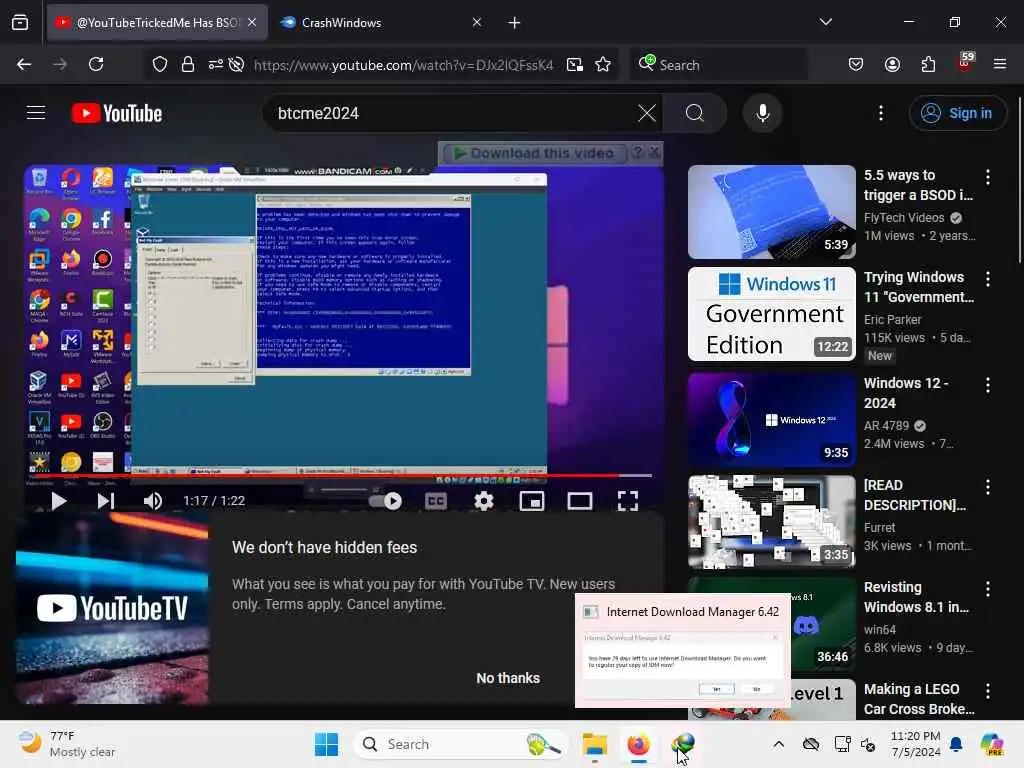This screenshot has height=768, width=1024.
Task: Open IDM download panel help
Action: pyautogui.click(x=637, y=153)
